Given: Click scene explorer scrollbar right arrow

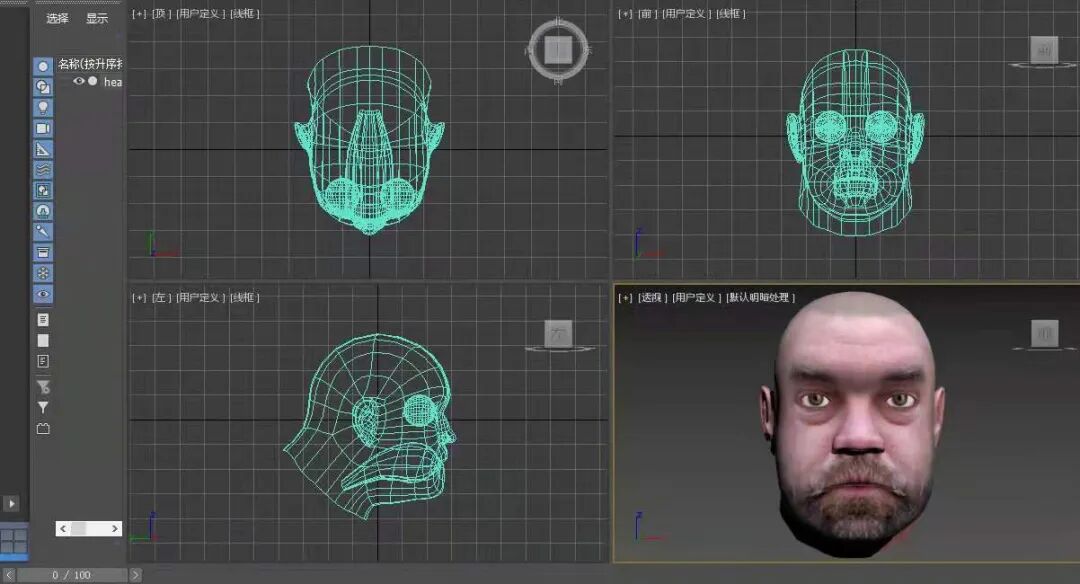Looking at the screenshot, I should (115, 529).
